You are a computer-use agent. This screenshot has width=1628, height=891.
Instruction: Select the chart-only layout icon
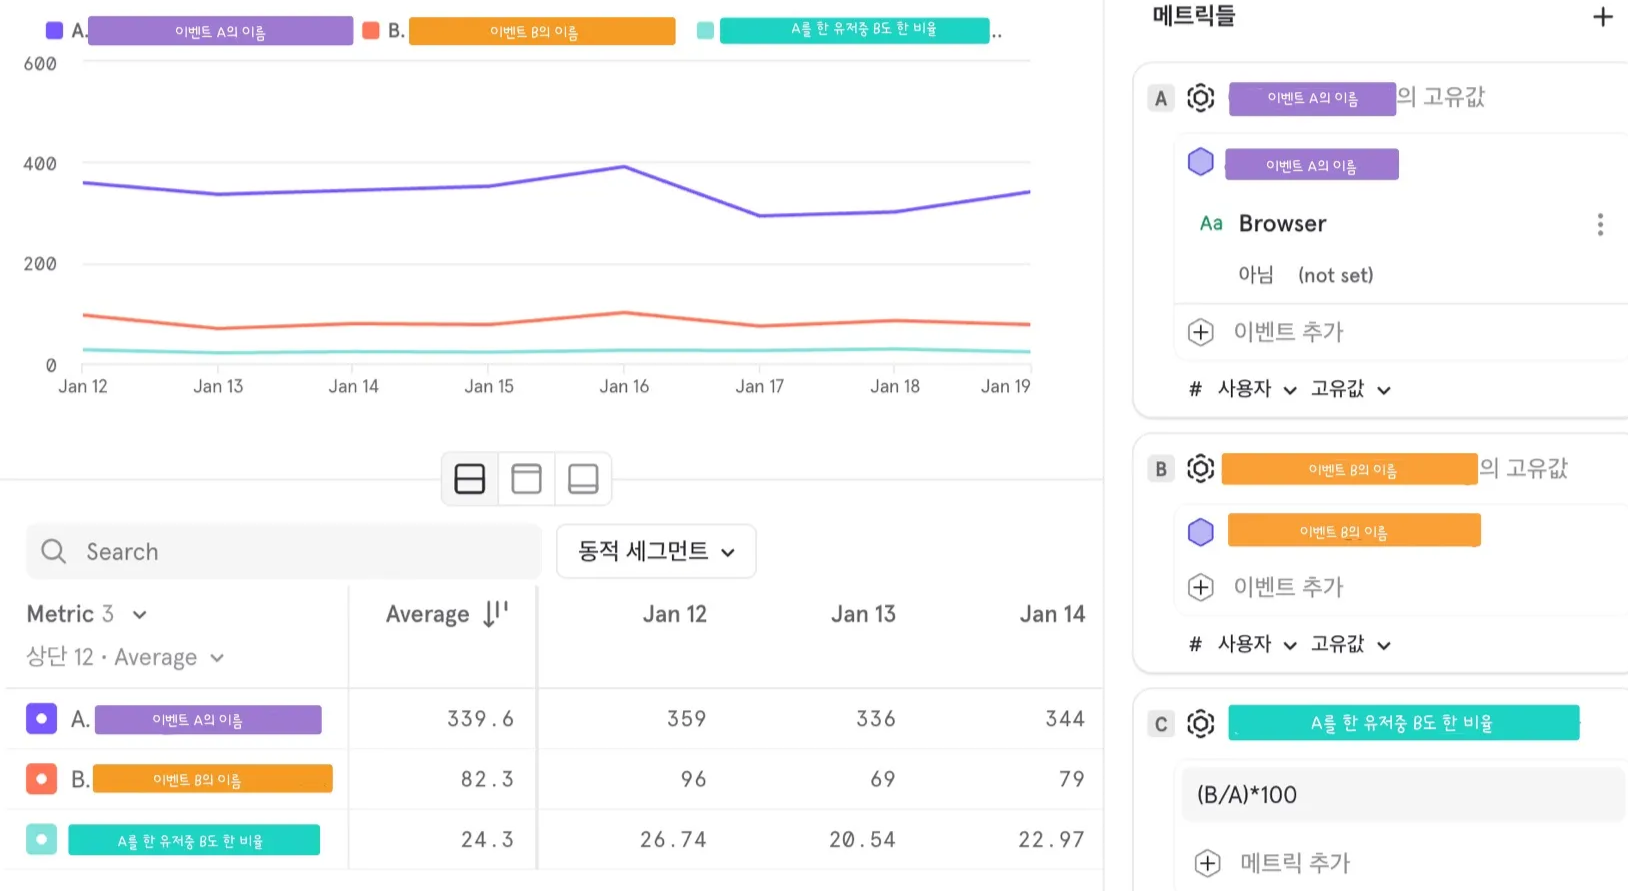(x=526, y=479)
